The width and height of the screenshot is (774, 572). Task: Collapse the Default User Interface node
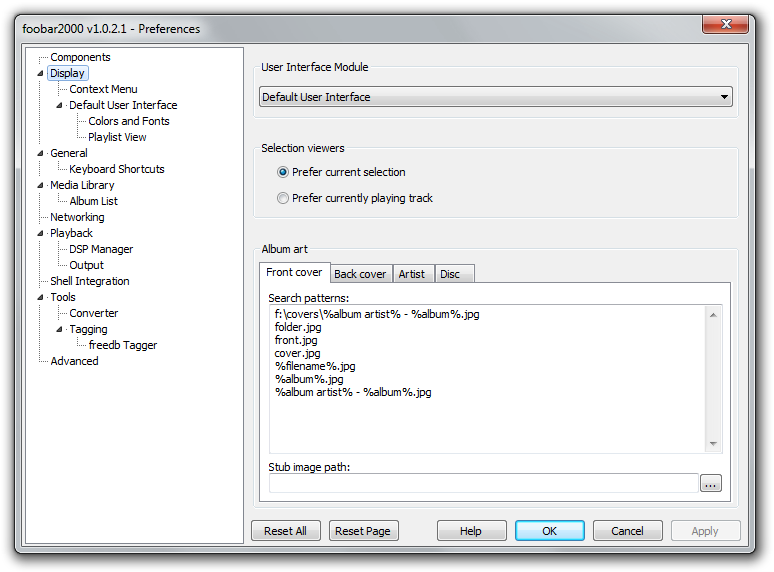pyautogui.click(x=59, y=105)
